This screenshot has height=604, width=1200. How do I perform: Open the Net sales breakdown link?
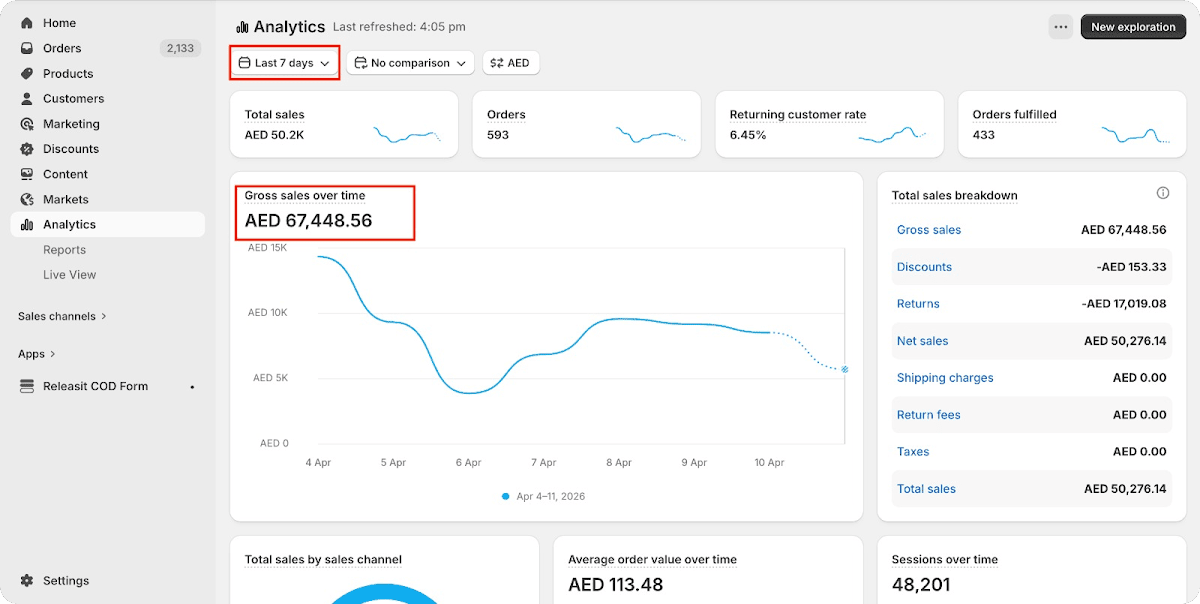point(922,341)
